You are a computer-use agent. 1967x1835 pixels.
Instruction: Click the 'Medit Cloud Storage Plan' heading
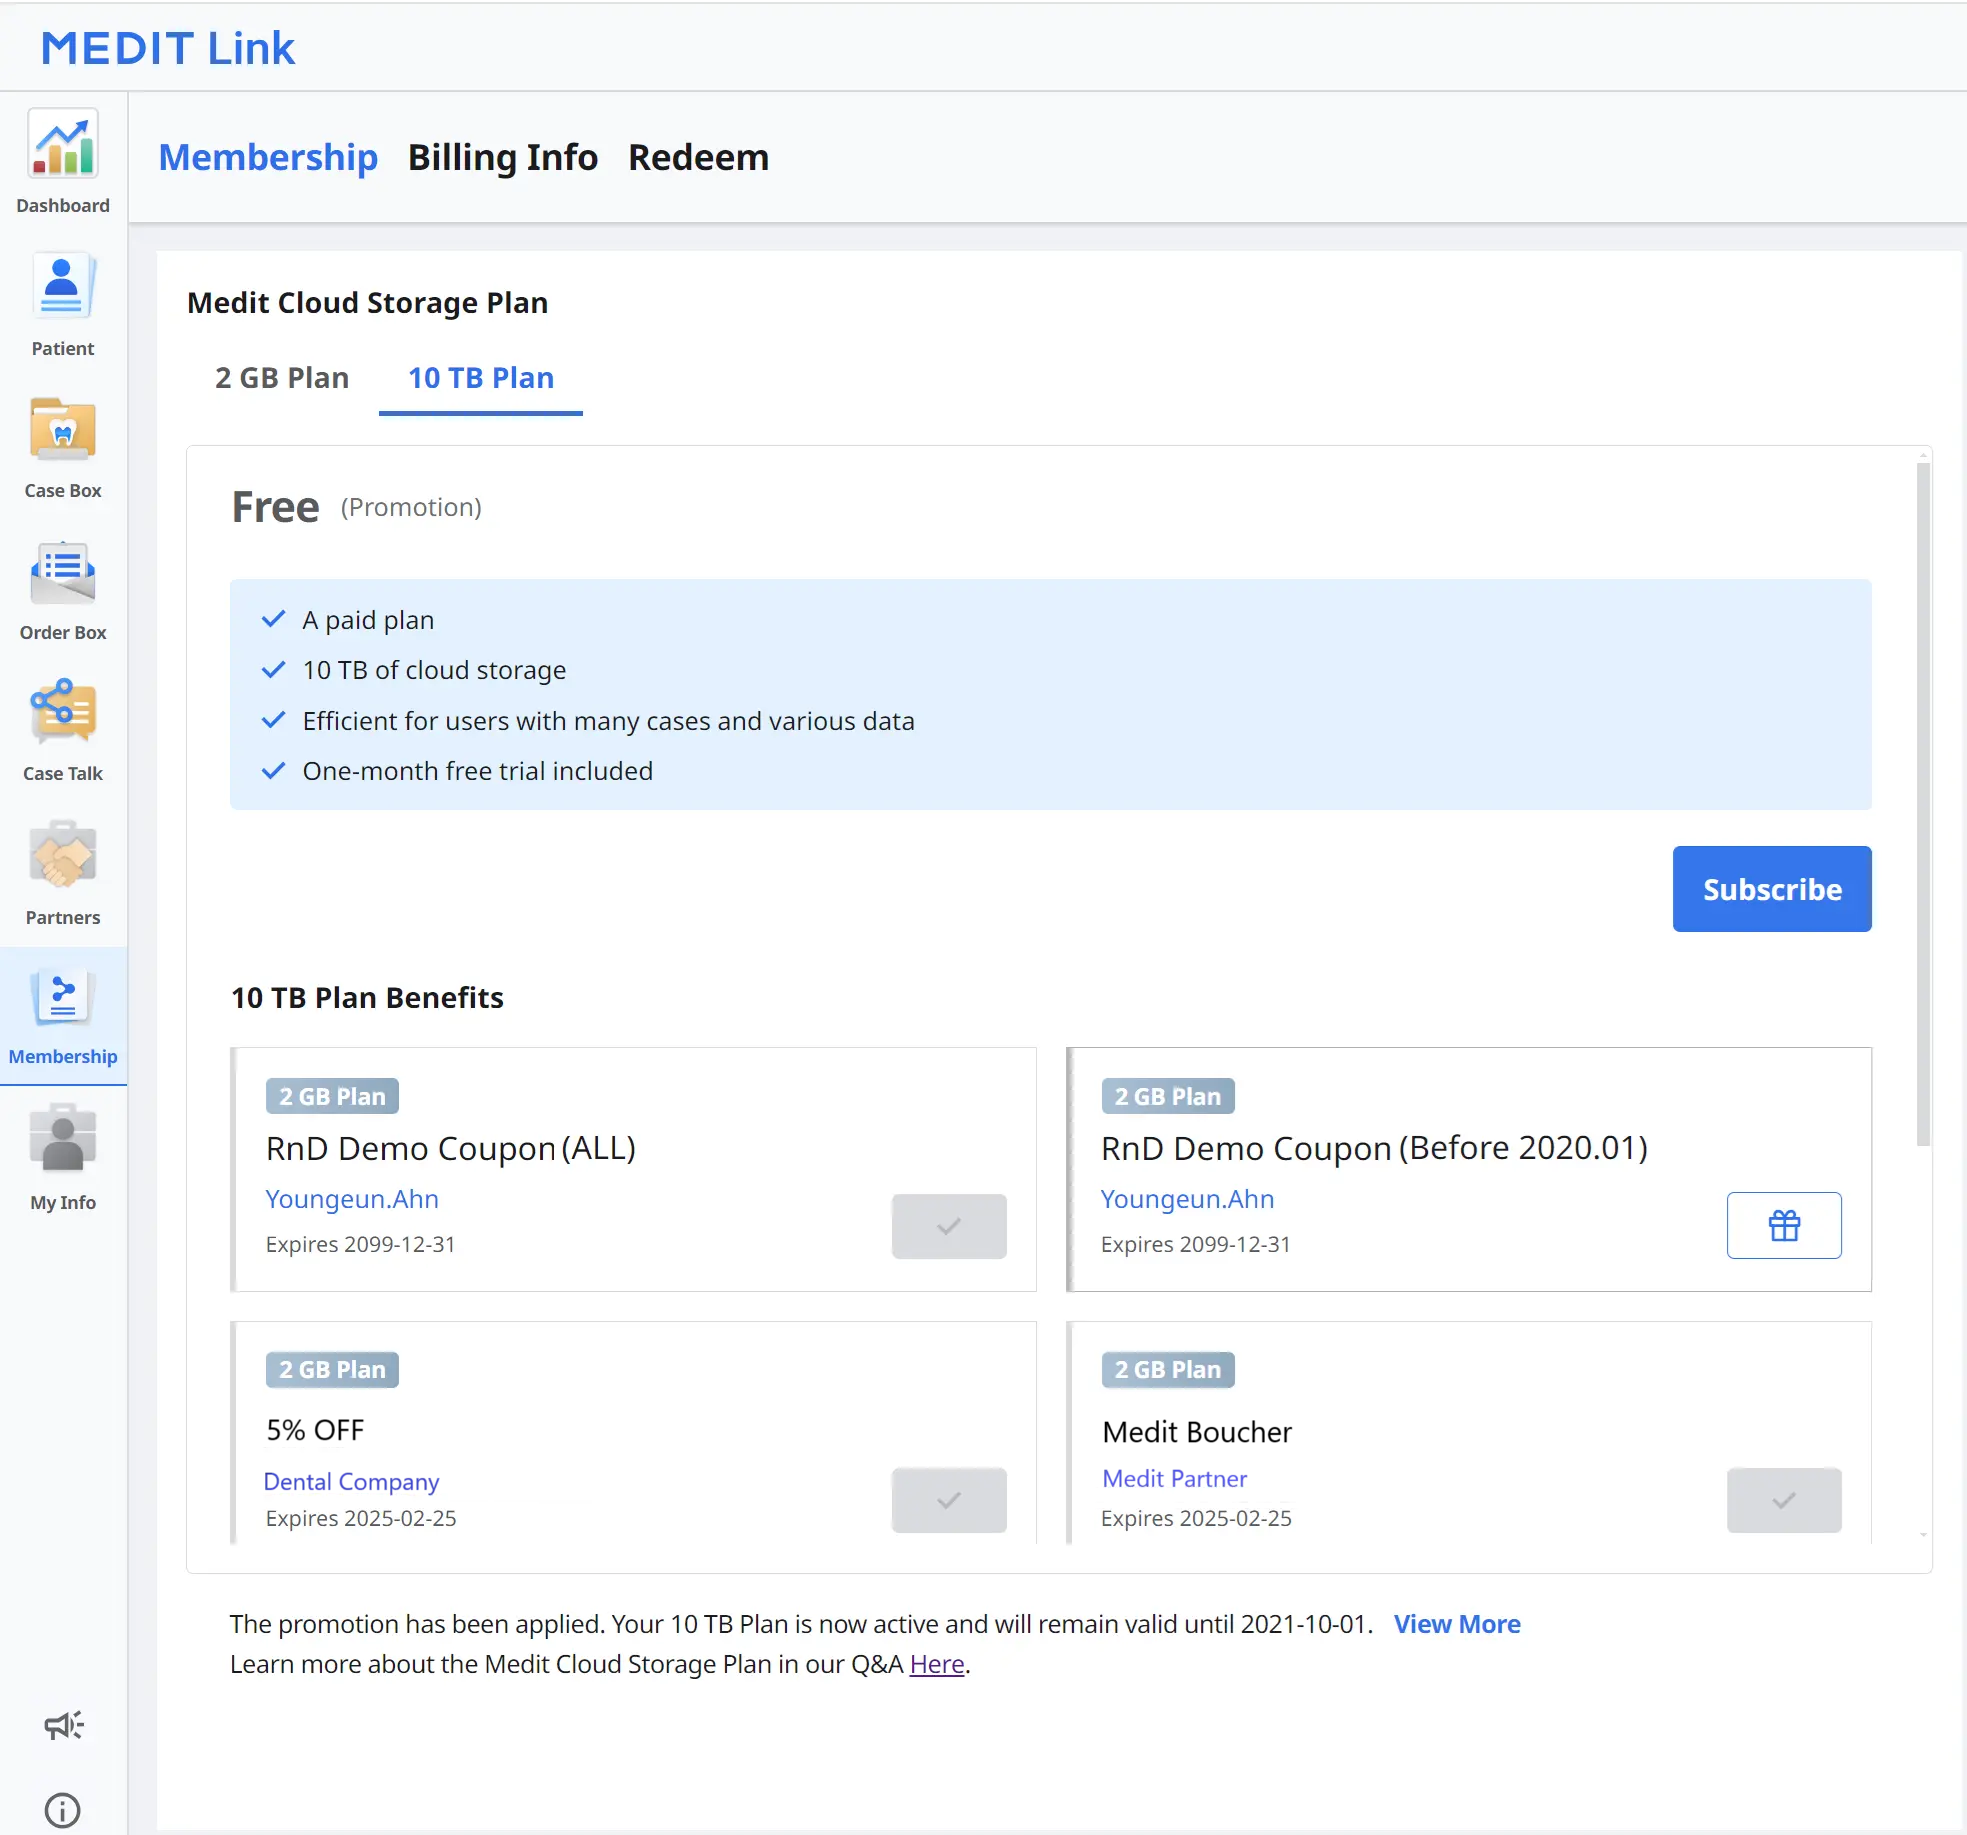pyautogui.click(x=367, y=303)
